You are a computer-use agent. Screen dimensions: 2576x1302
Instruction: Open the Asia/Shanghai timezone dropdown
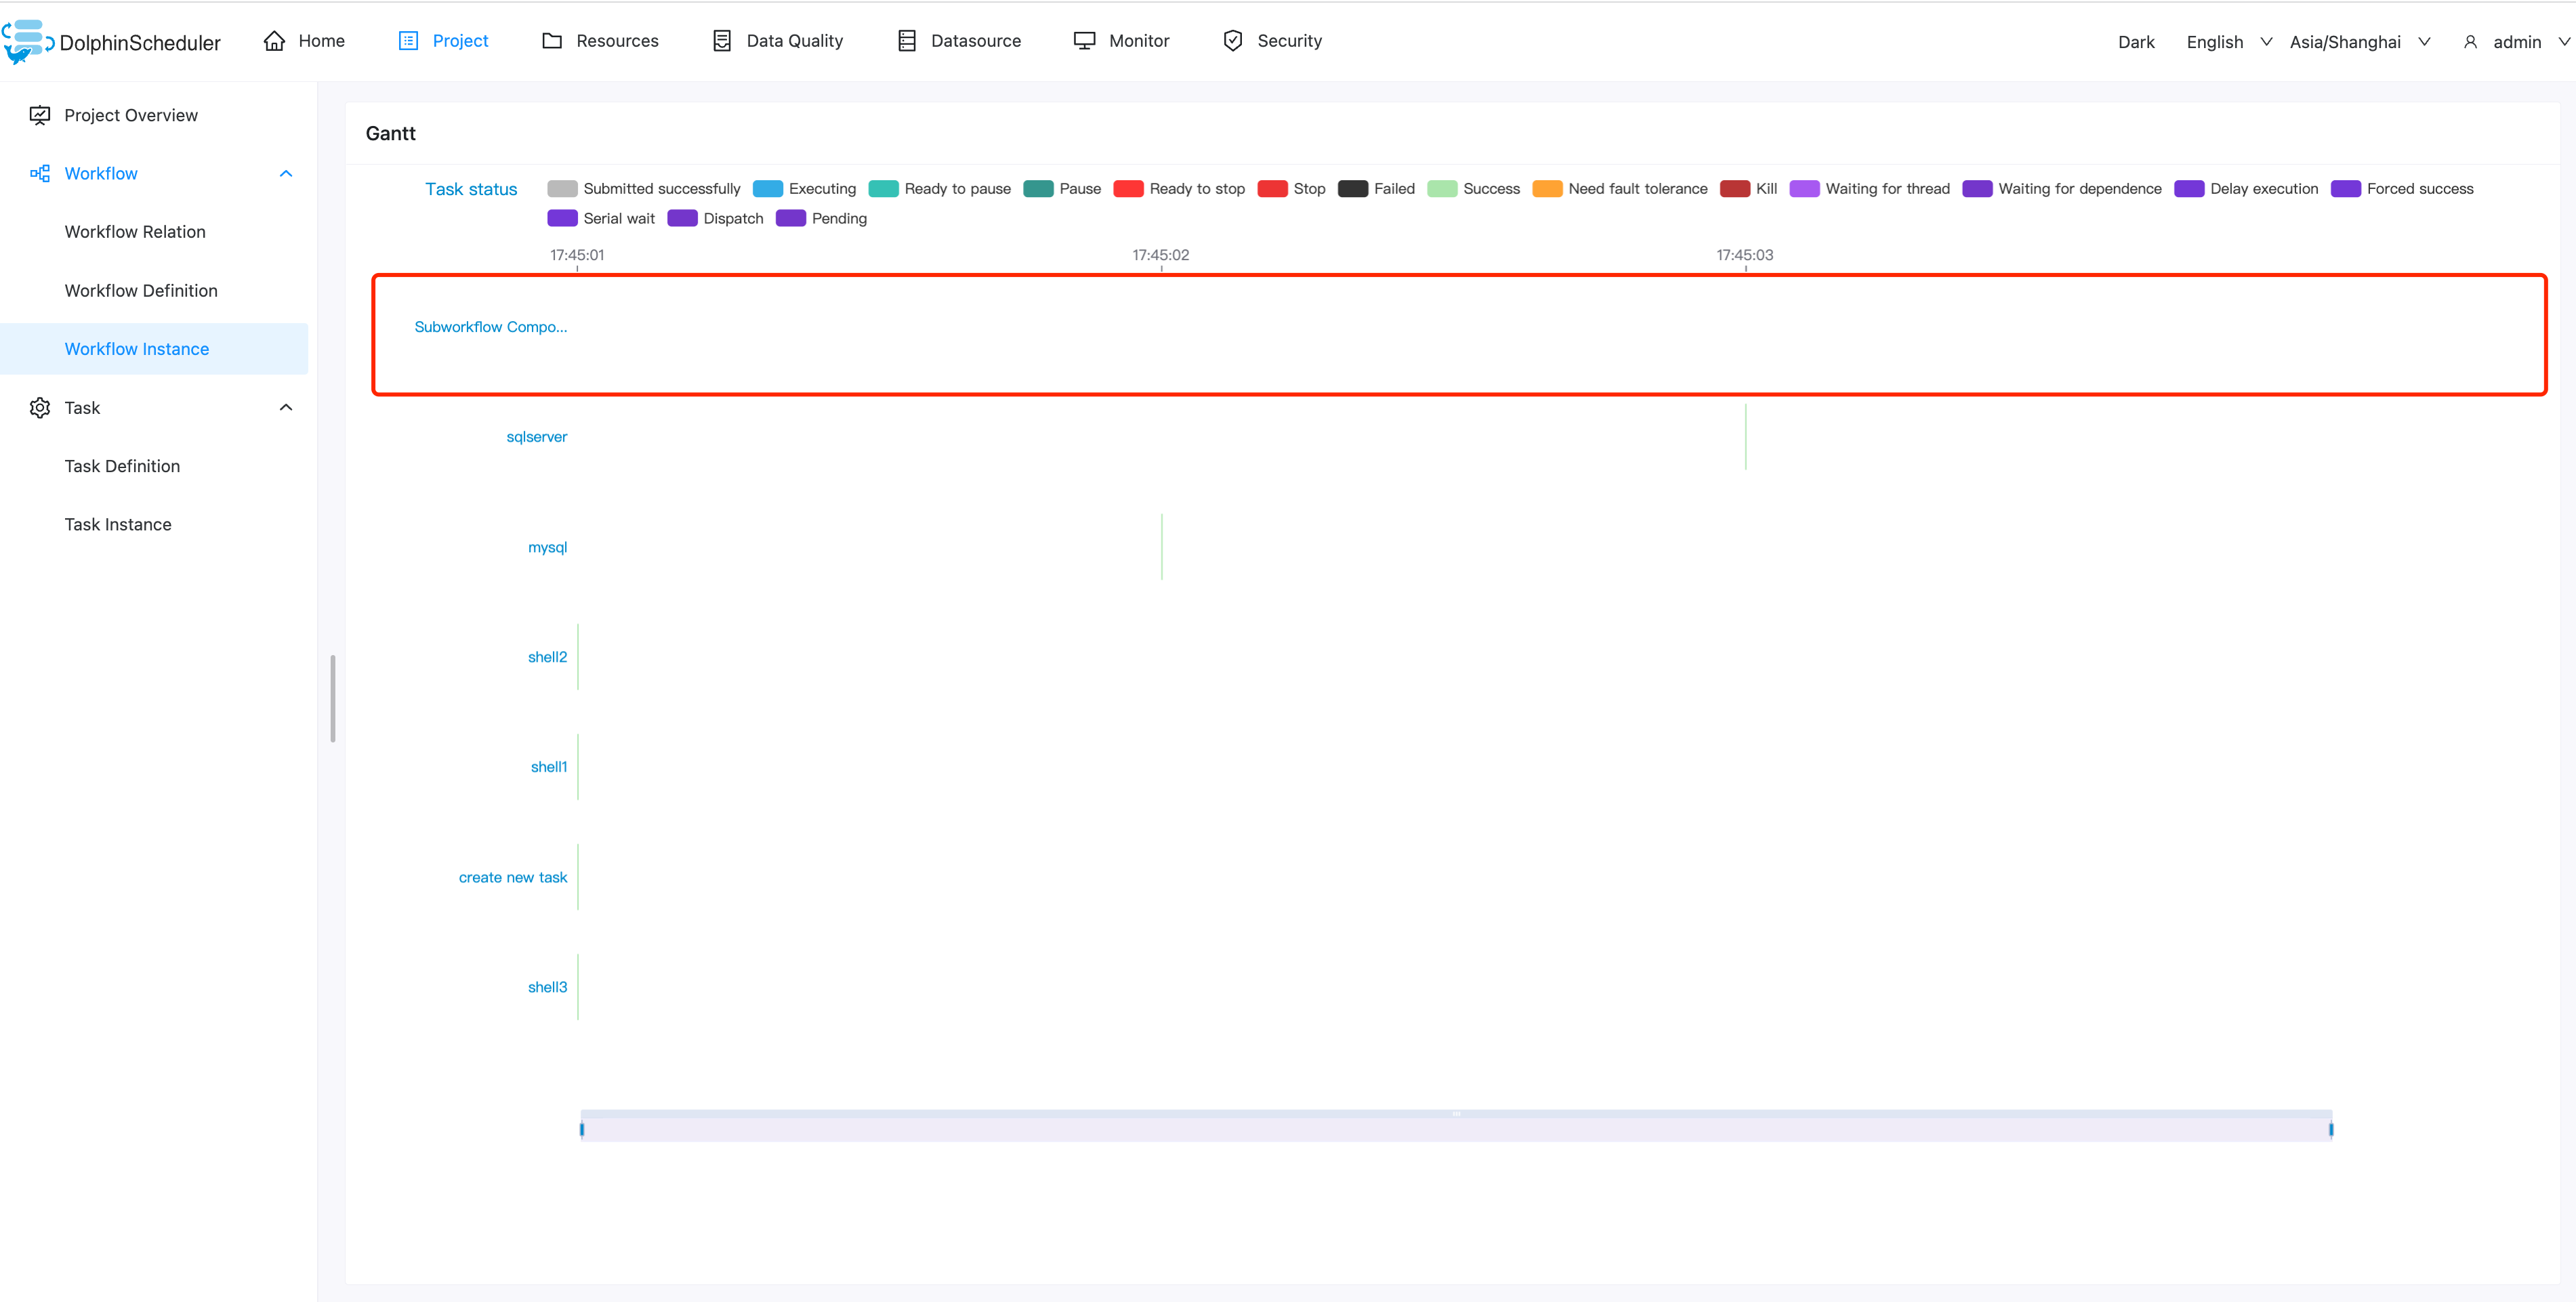(2360, 42)
